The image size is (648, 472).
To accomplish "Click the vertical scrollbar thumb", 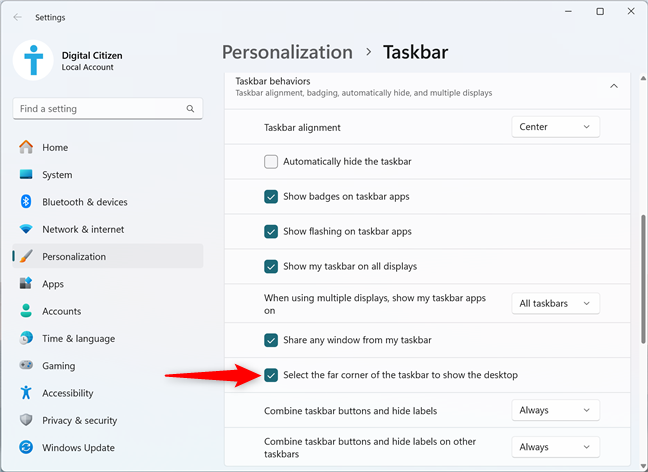I will point(643,279).
